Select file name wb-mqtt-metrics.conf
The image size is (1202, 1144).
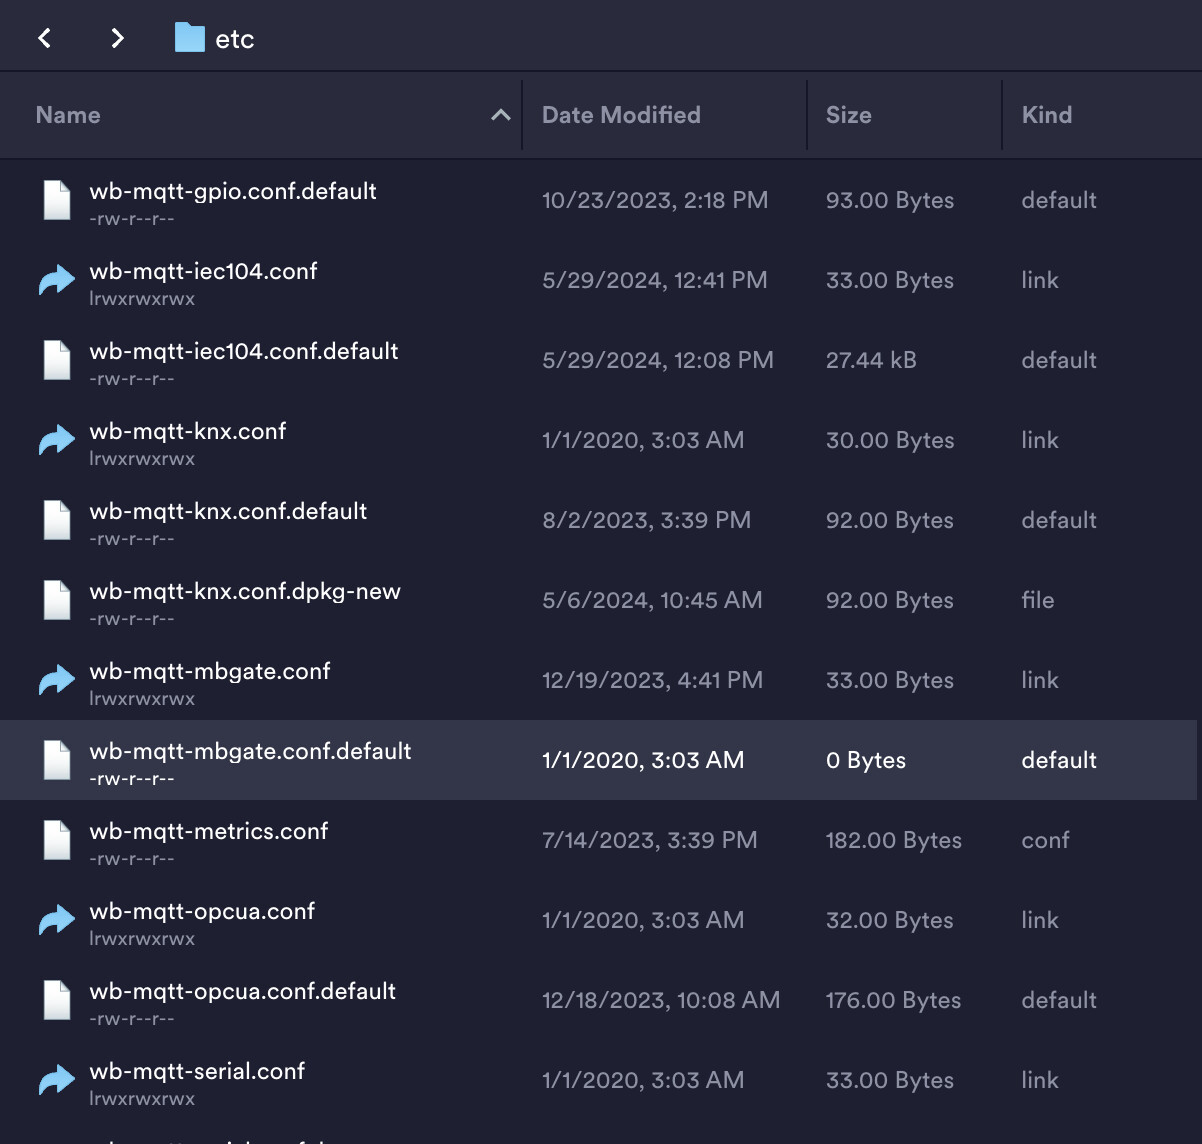click(209, 831)
